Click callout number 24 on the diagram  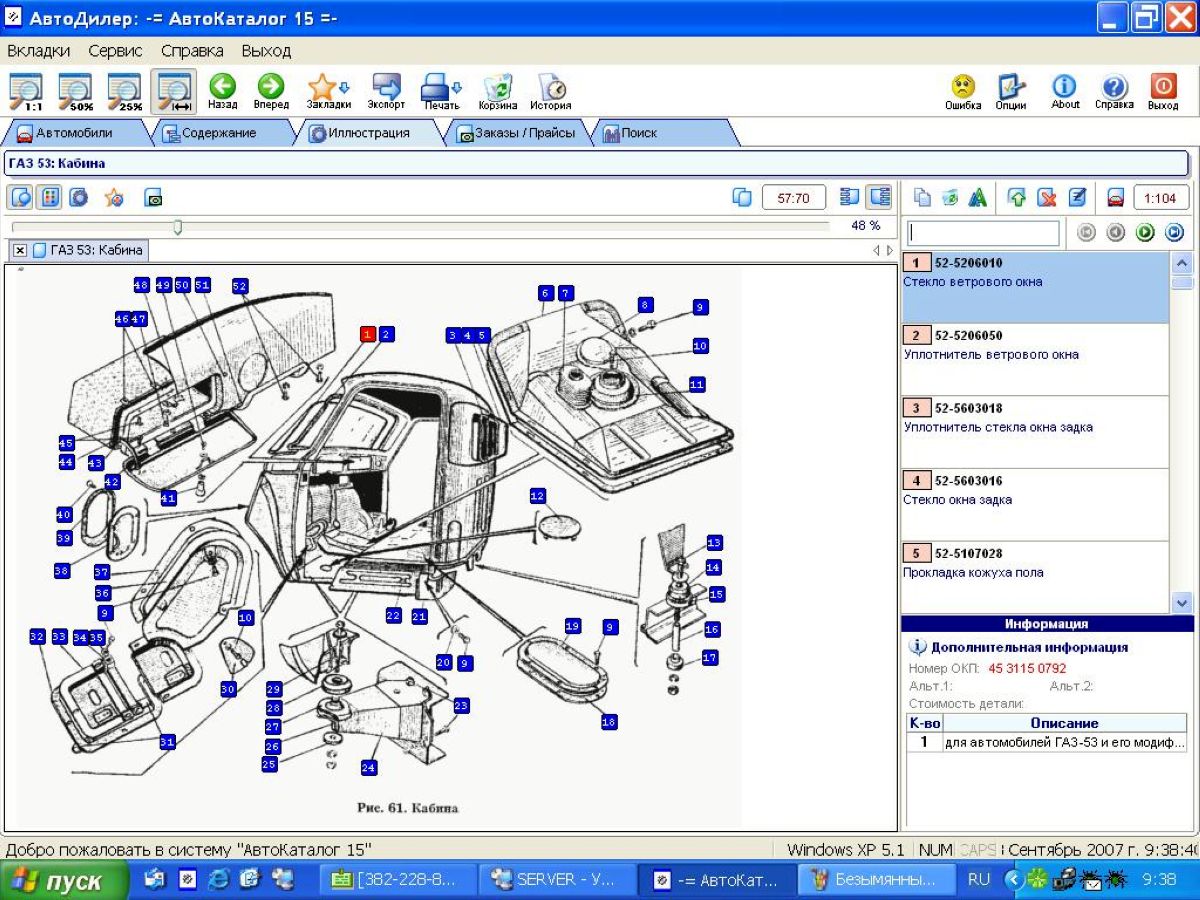click(369, 768)
